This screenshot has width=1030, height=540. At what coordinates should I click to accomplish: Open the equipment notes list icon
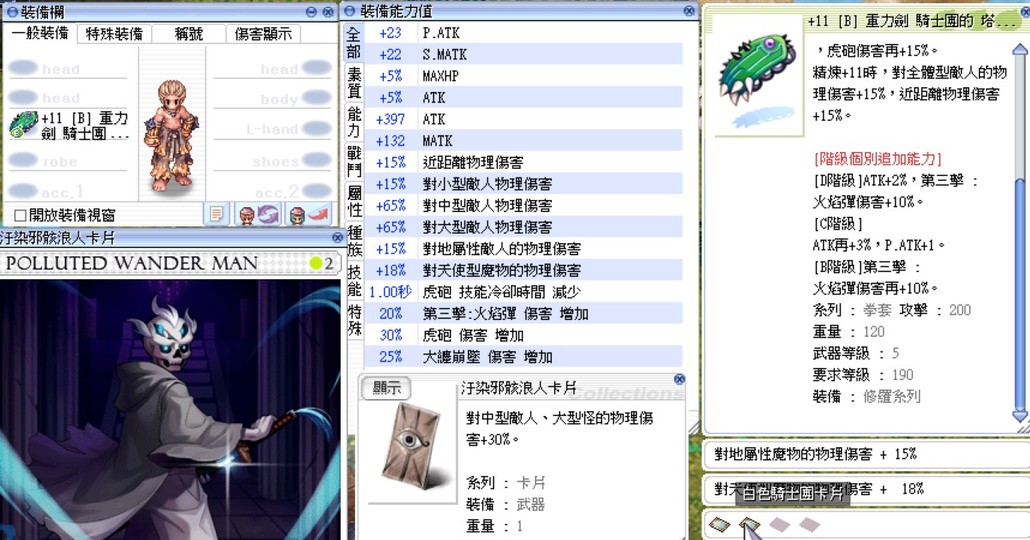[216, 214]
